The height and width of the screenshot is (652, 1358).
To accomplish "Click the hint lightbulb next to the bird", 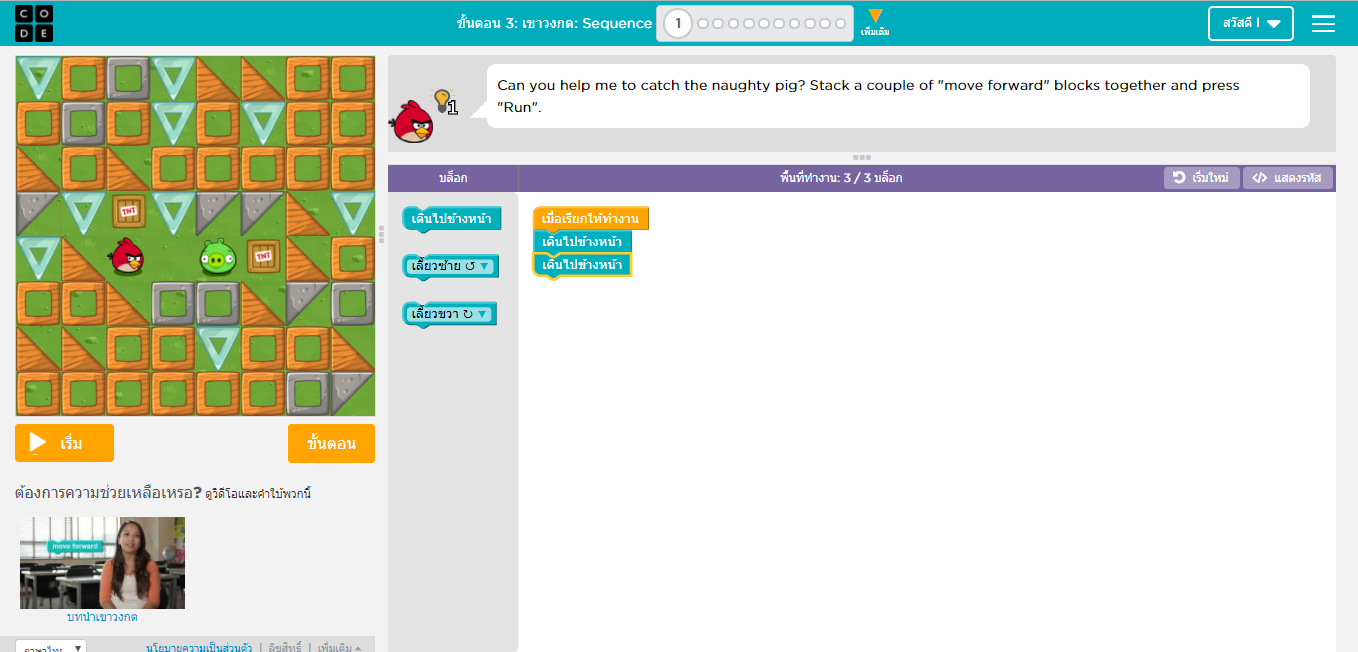I will (x=443, y=101).
